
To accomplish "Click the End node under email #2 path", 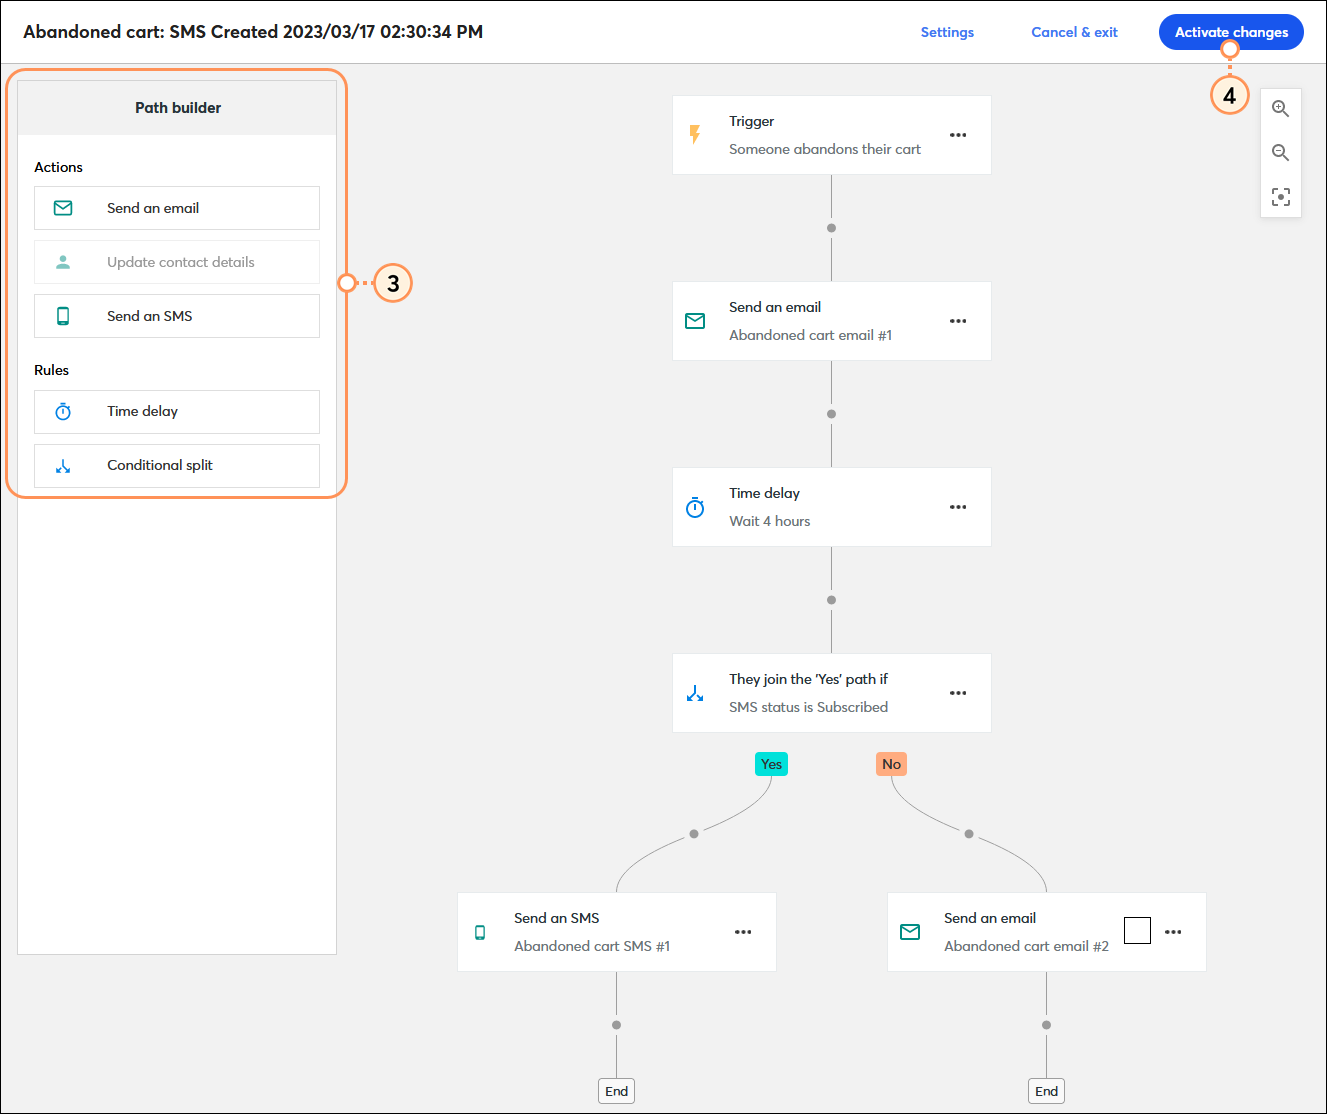I will (x=1046, y=1091).
